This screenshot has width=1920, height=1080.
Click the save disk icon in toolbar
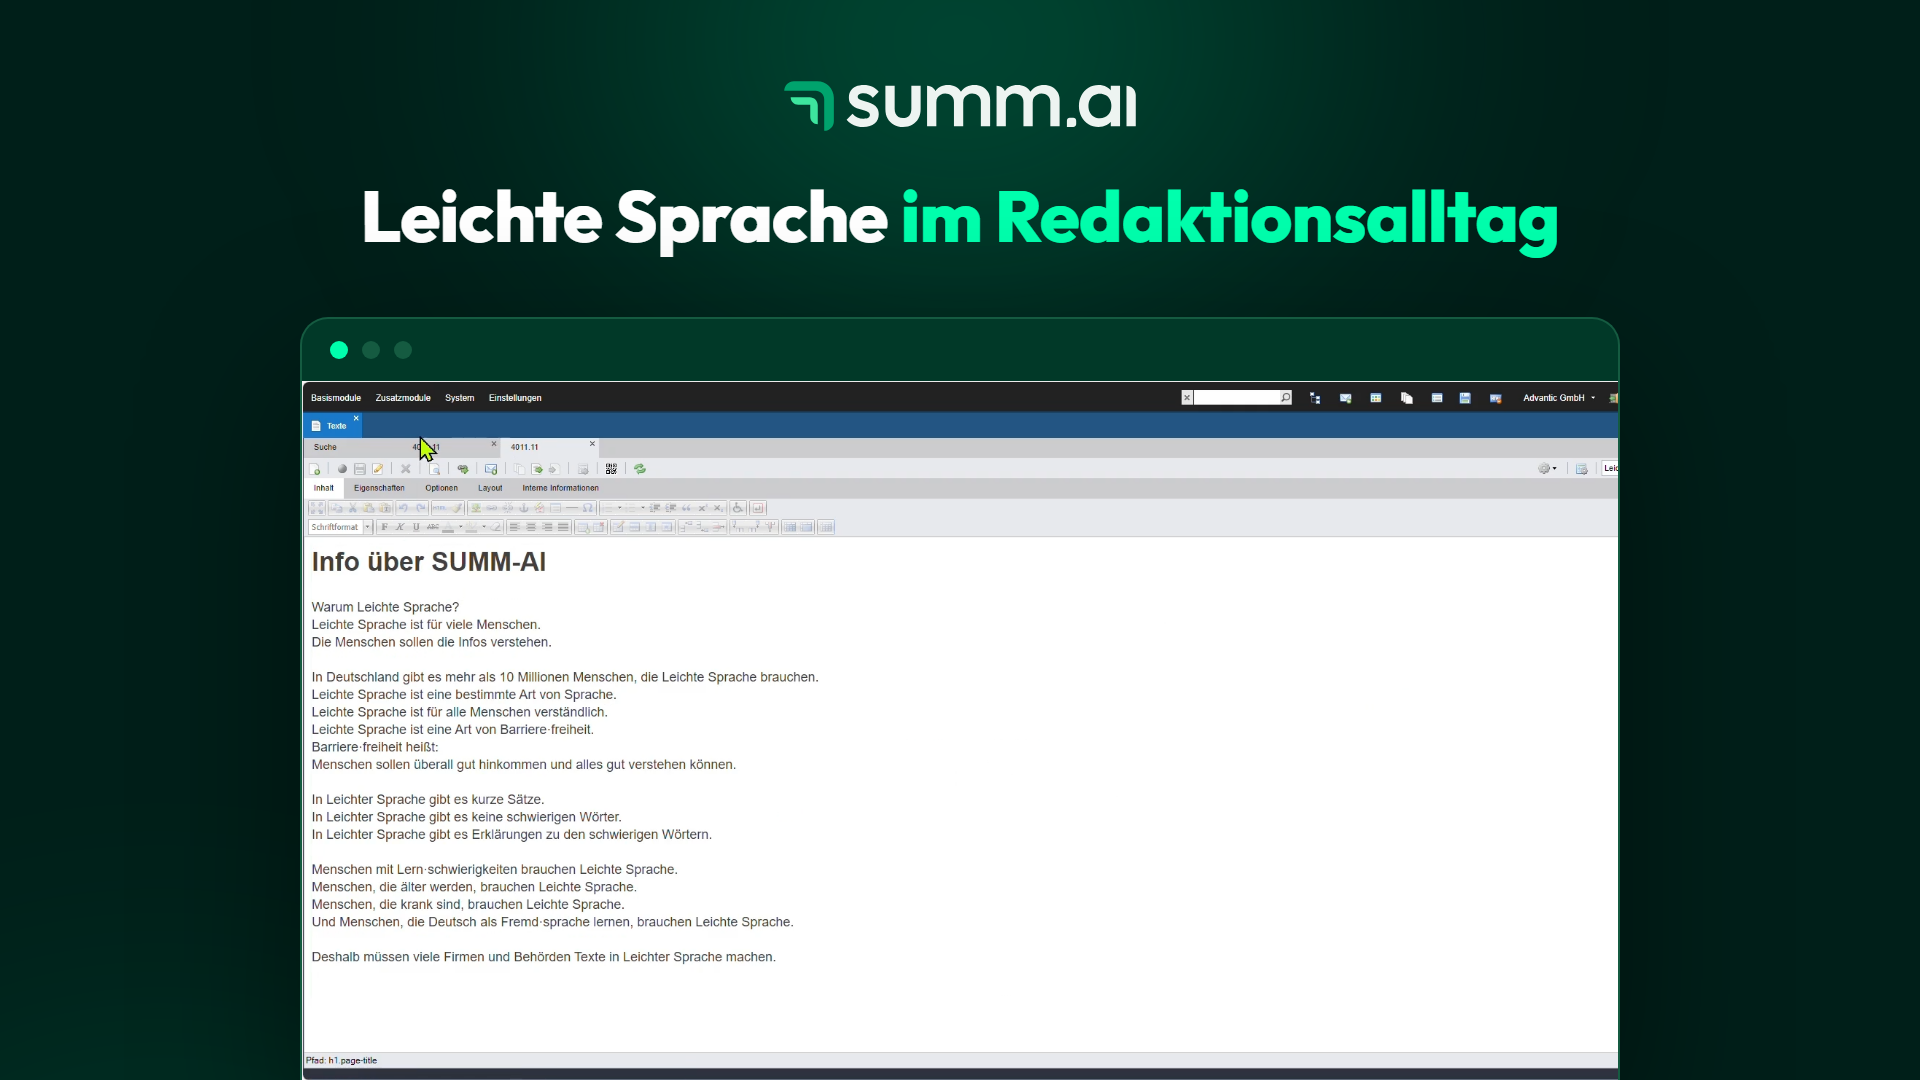tap(360, 469)
